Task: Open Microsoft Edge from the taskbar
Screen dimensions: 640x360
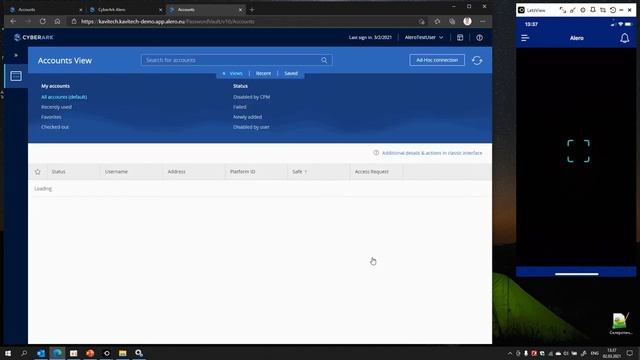Action: pos(57,353)
